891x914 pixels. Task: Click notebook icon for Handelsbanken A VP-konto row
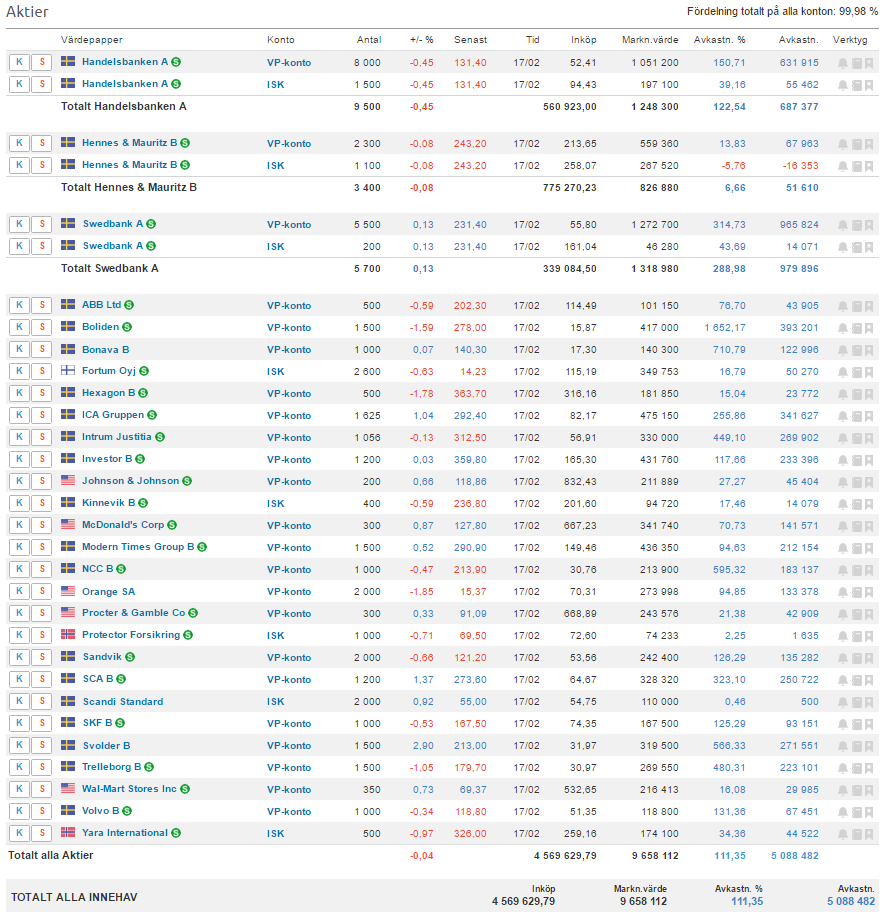point(857,63)
